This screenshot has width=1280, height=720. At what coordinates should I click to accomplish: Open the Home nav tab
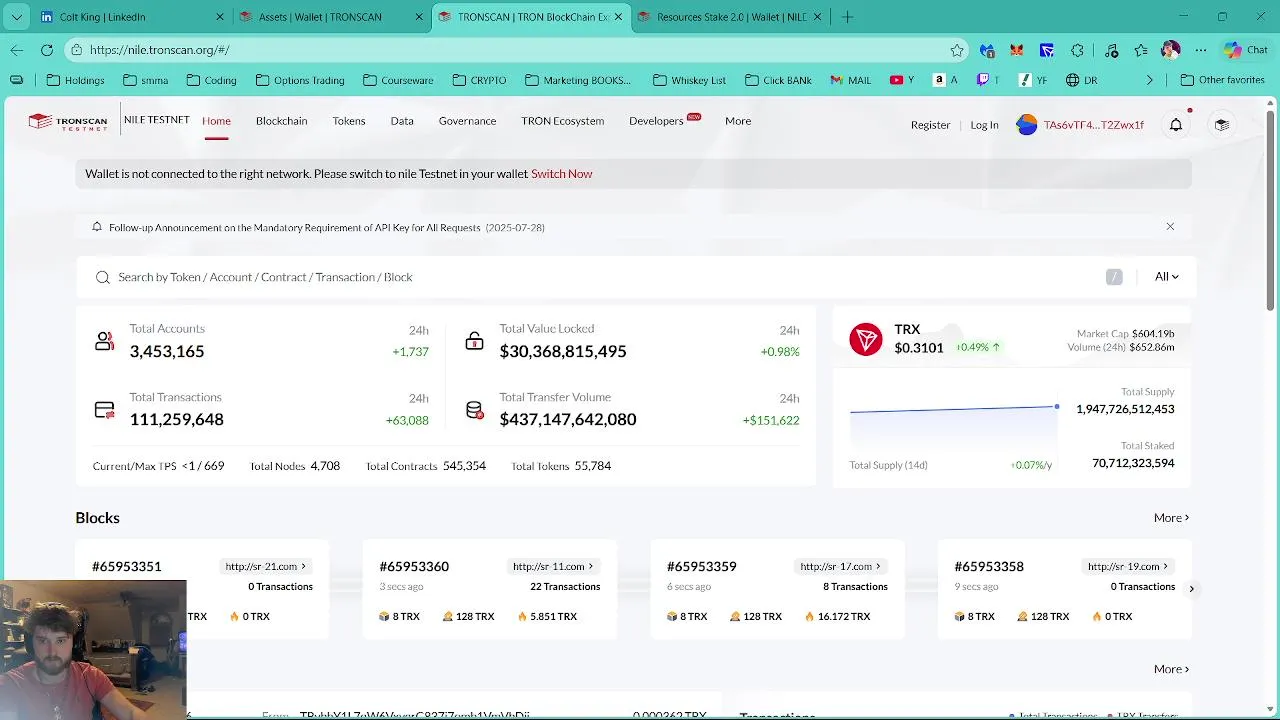(216, 121)
